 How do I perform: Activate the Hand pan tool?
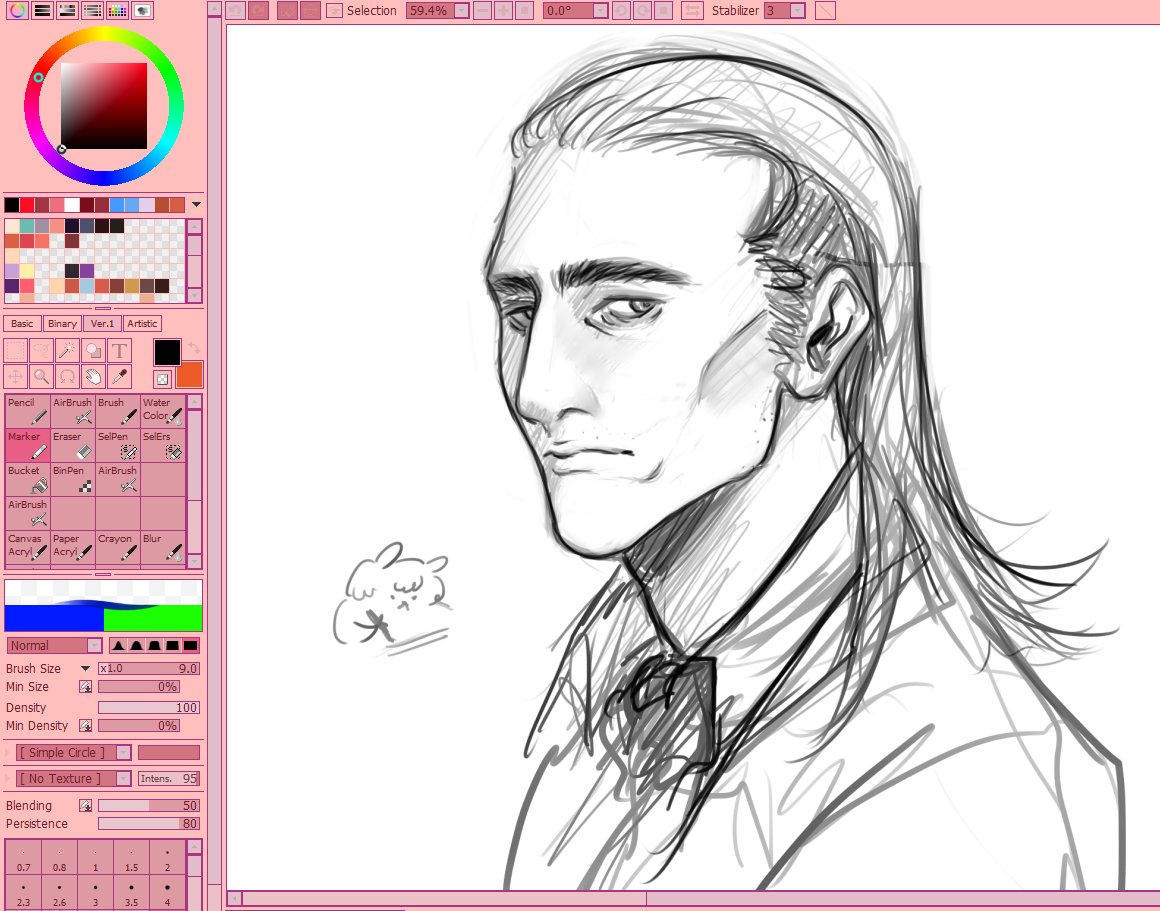tap(93, 376)
